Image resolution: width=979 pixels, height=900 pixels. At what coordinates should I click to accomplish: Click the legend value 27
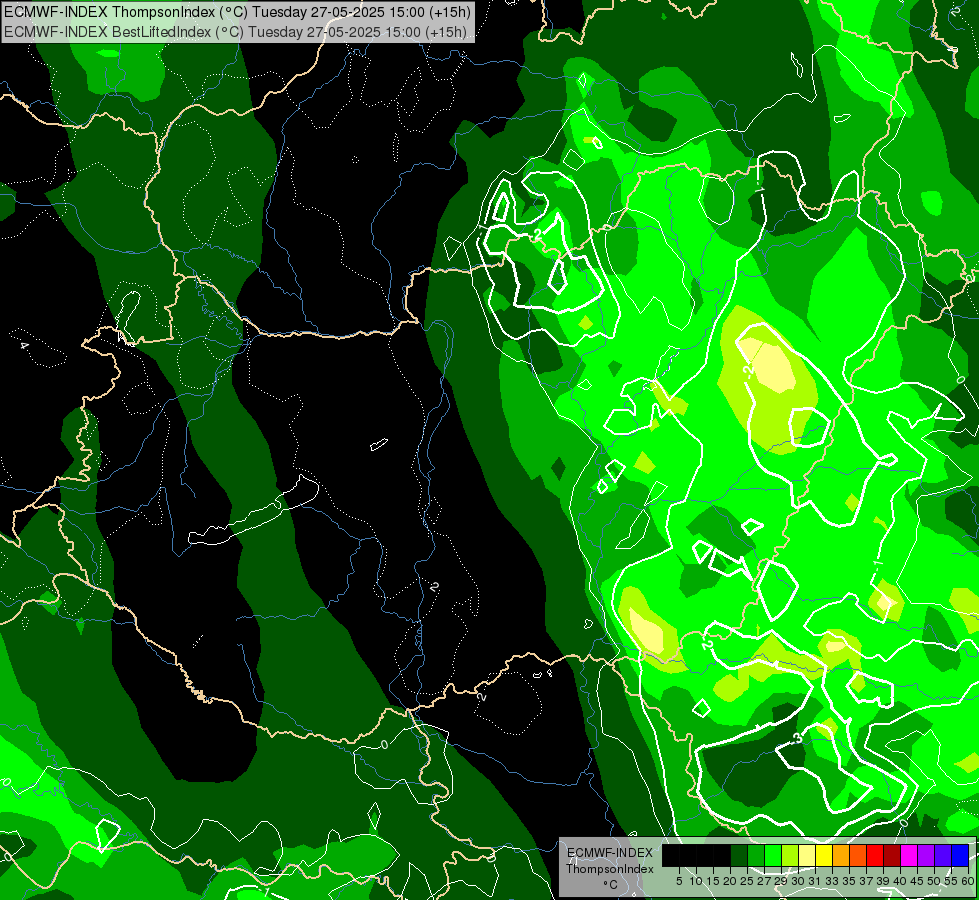[764, 881]
